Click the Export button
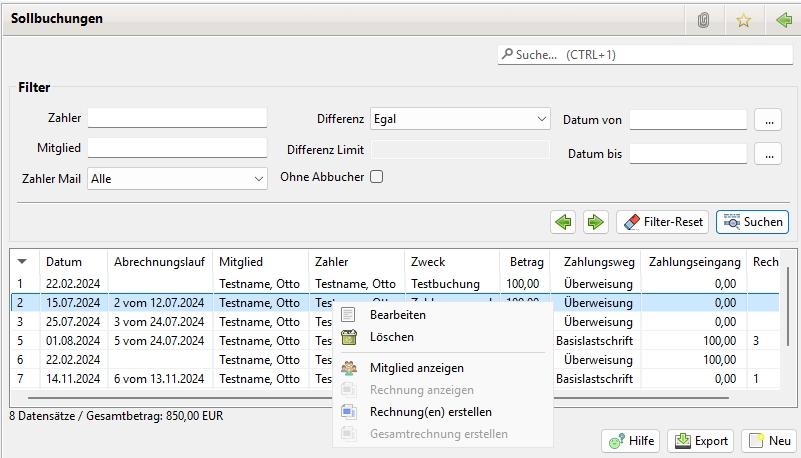The width and height of the screenshot is (801, 458). [700, 441]
